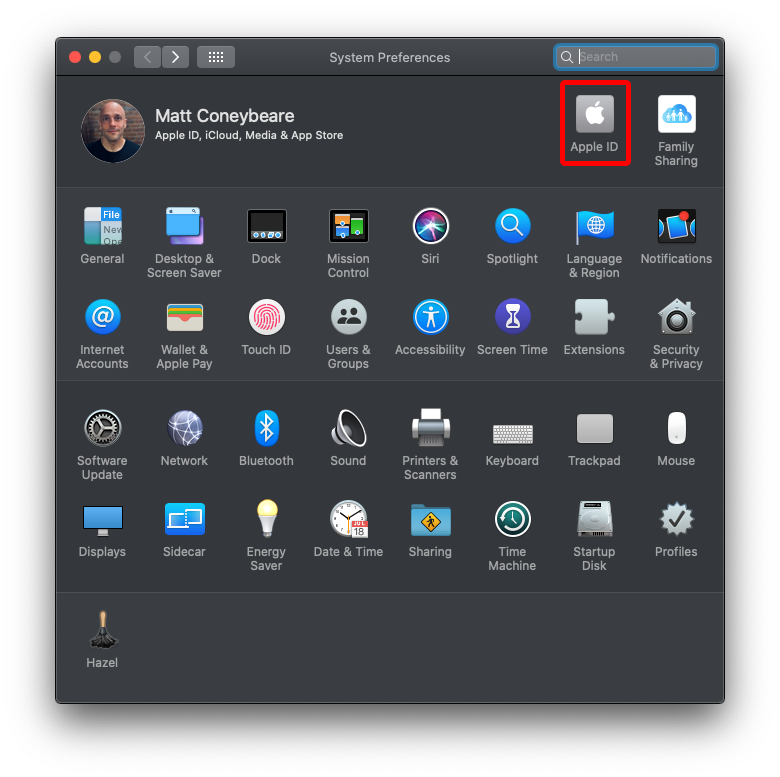Click the forward navigation arrow
The width and height of the screenshot is (780, 777).
pos(176,57)
